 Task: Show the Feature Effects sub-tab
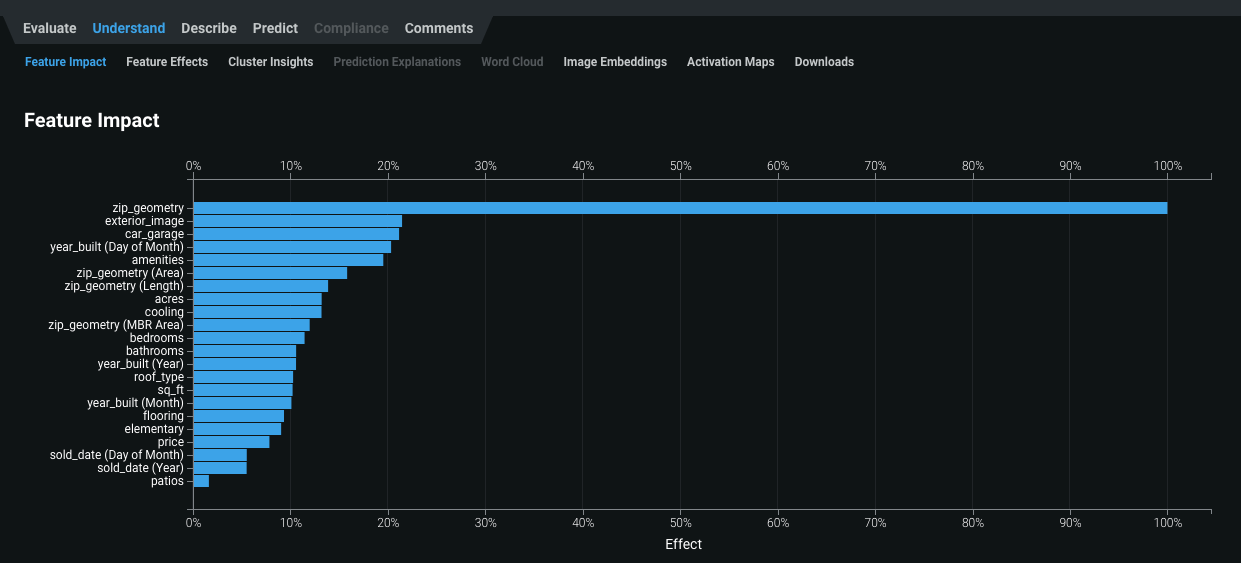tap(167, 62)
